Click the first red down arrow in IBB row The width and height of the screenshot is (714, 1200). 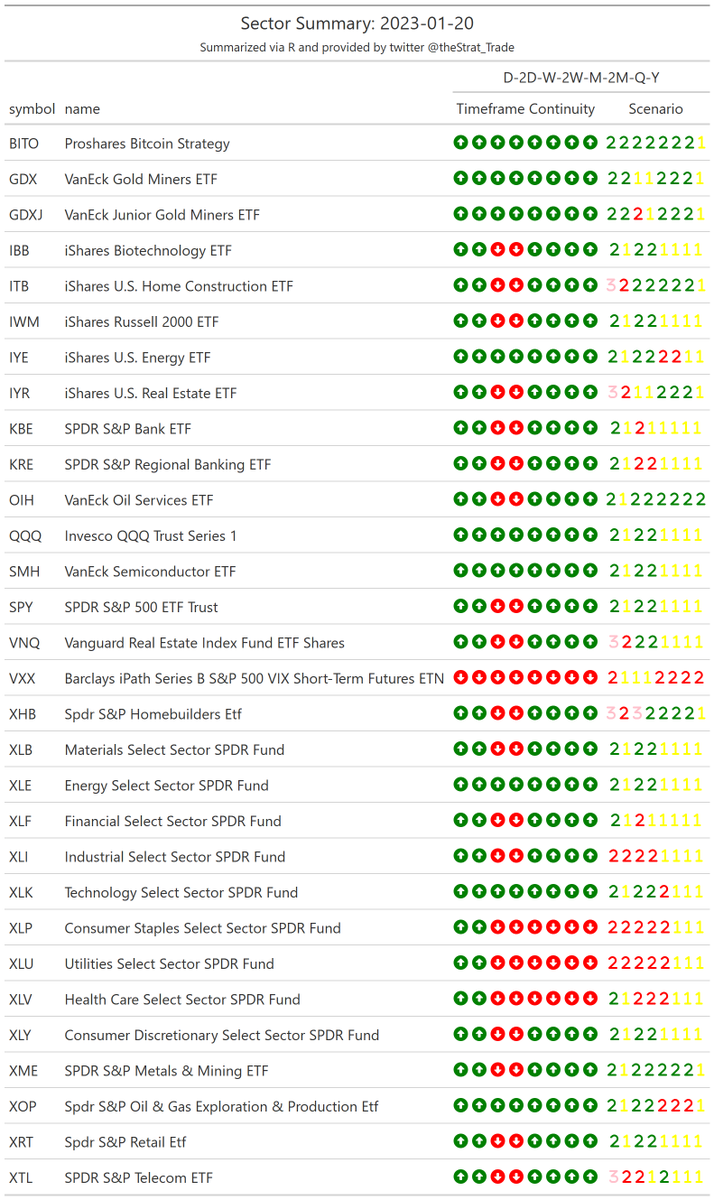pyautogui.click(x=498, y=250)
